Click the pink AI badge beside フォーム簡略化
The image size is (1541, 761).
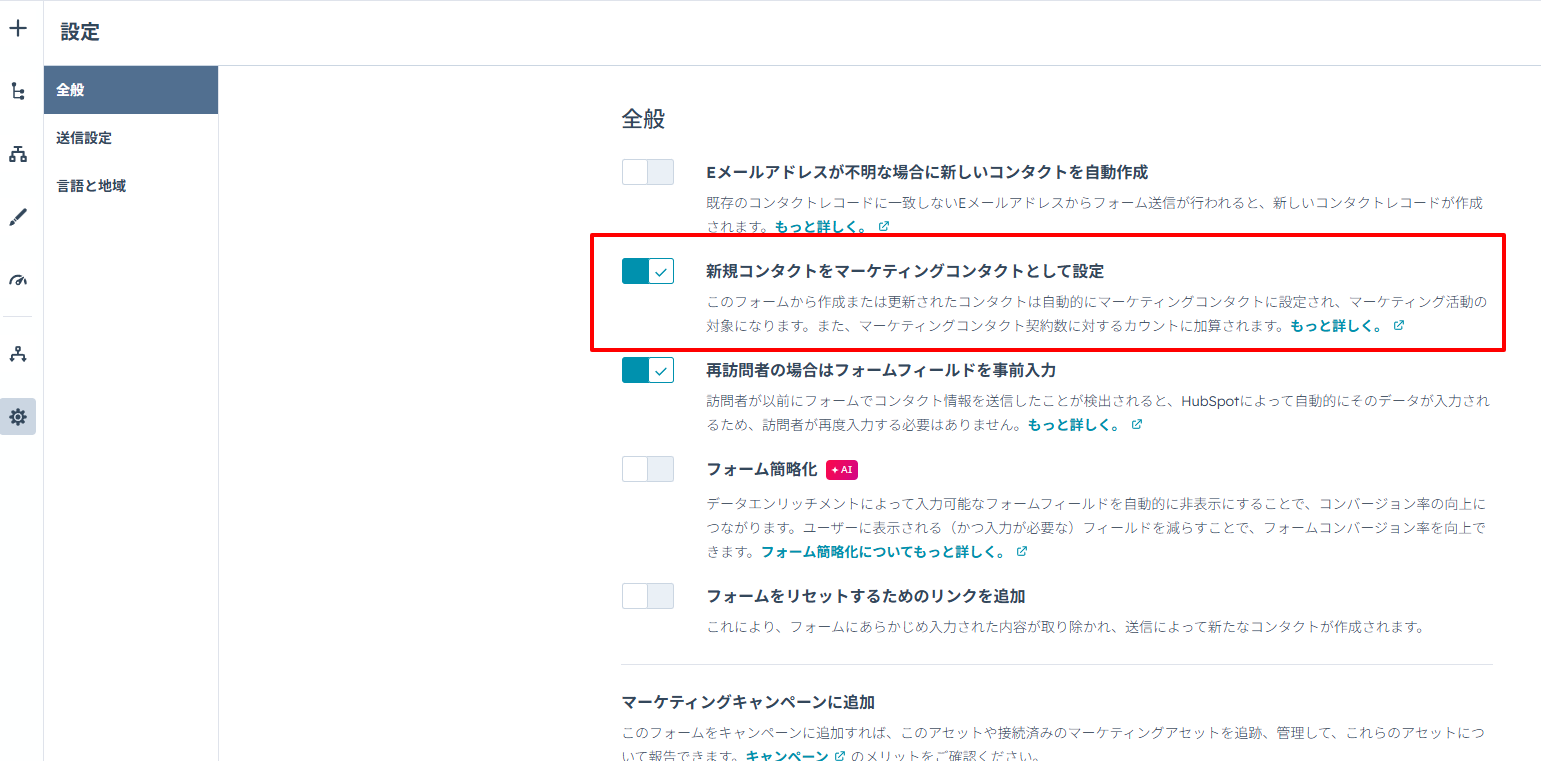[842, 470]
